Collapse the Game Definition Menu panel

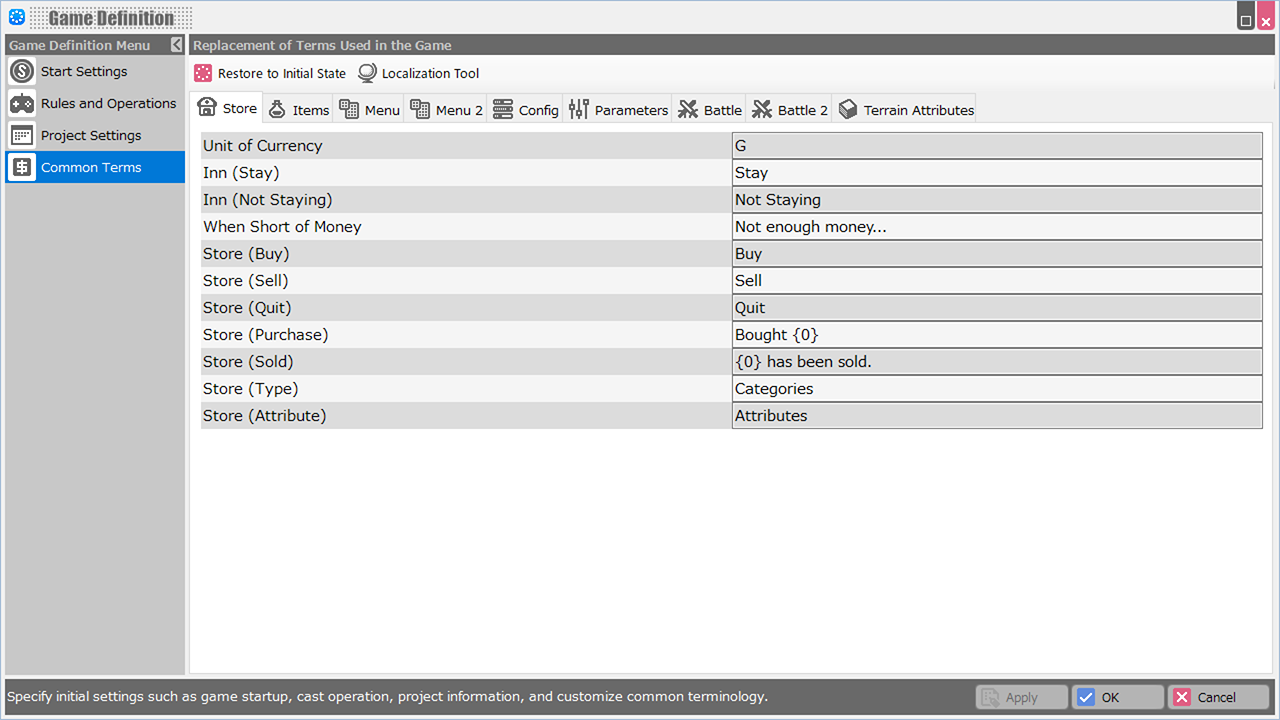[177, 45]
